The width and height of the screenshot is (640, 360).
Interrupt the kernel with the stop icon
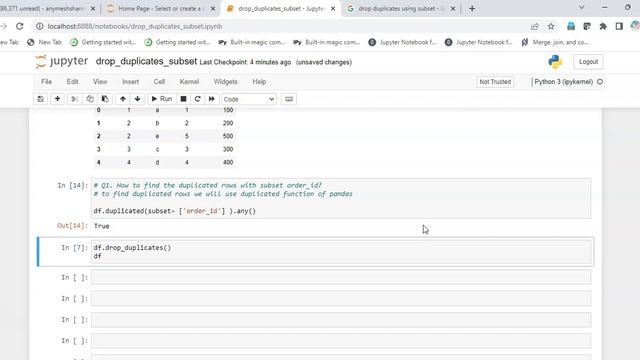click(183, 99)
